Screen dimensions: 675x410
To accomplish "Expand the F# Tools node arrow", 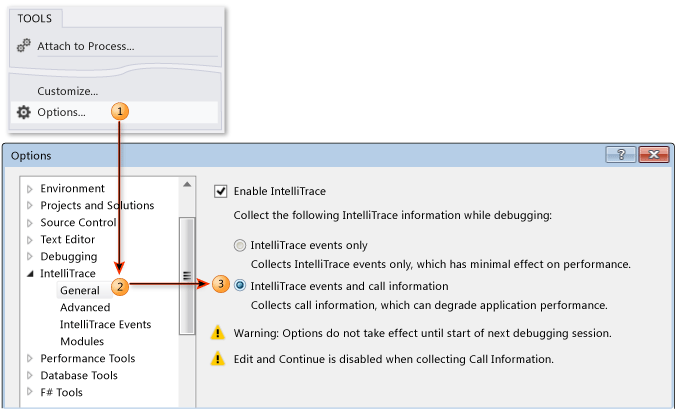I will pyautogui.click(x=30, y=392).
